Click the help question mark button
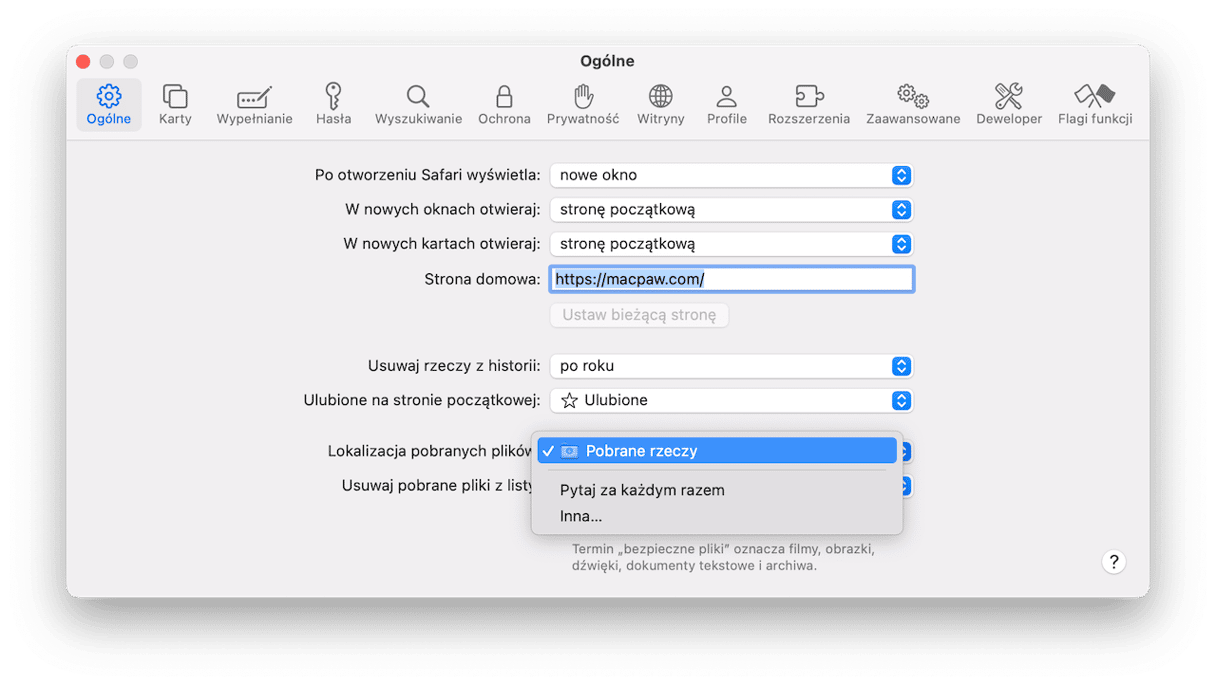 1113,562
